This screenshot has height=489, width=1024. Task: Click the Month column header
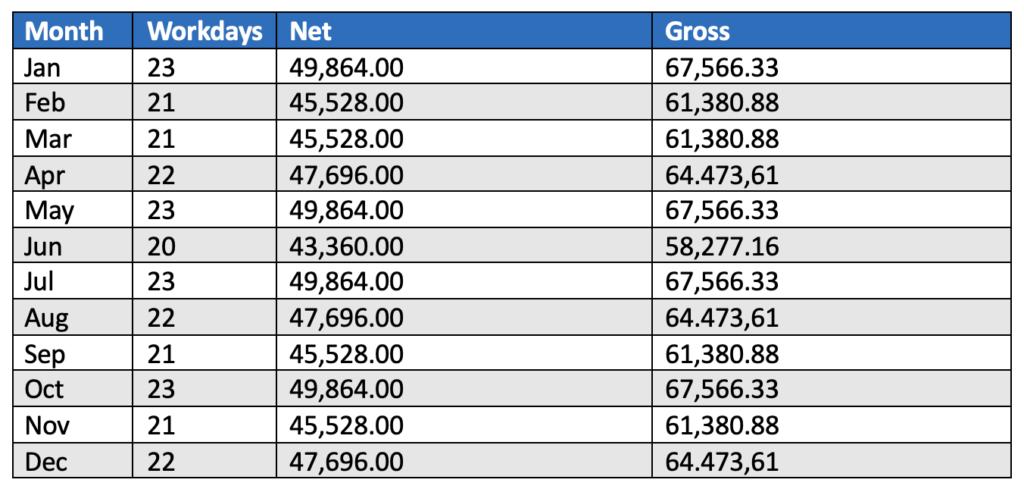(64, 31)
